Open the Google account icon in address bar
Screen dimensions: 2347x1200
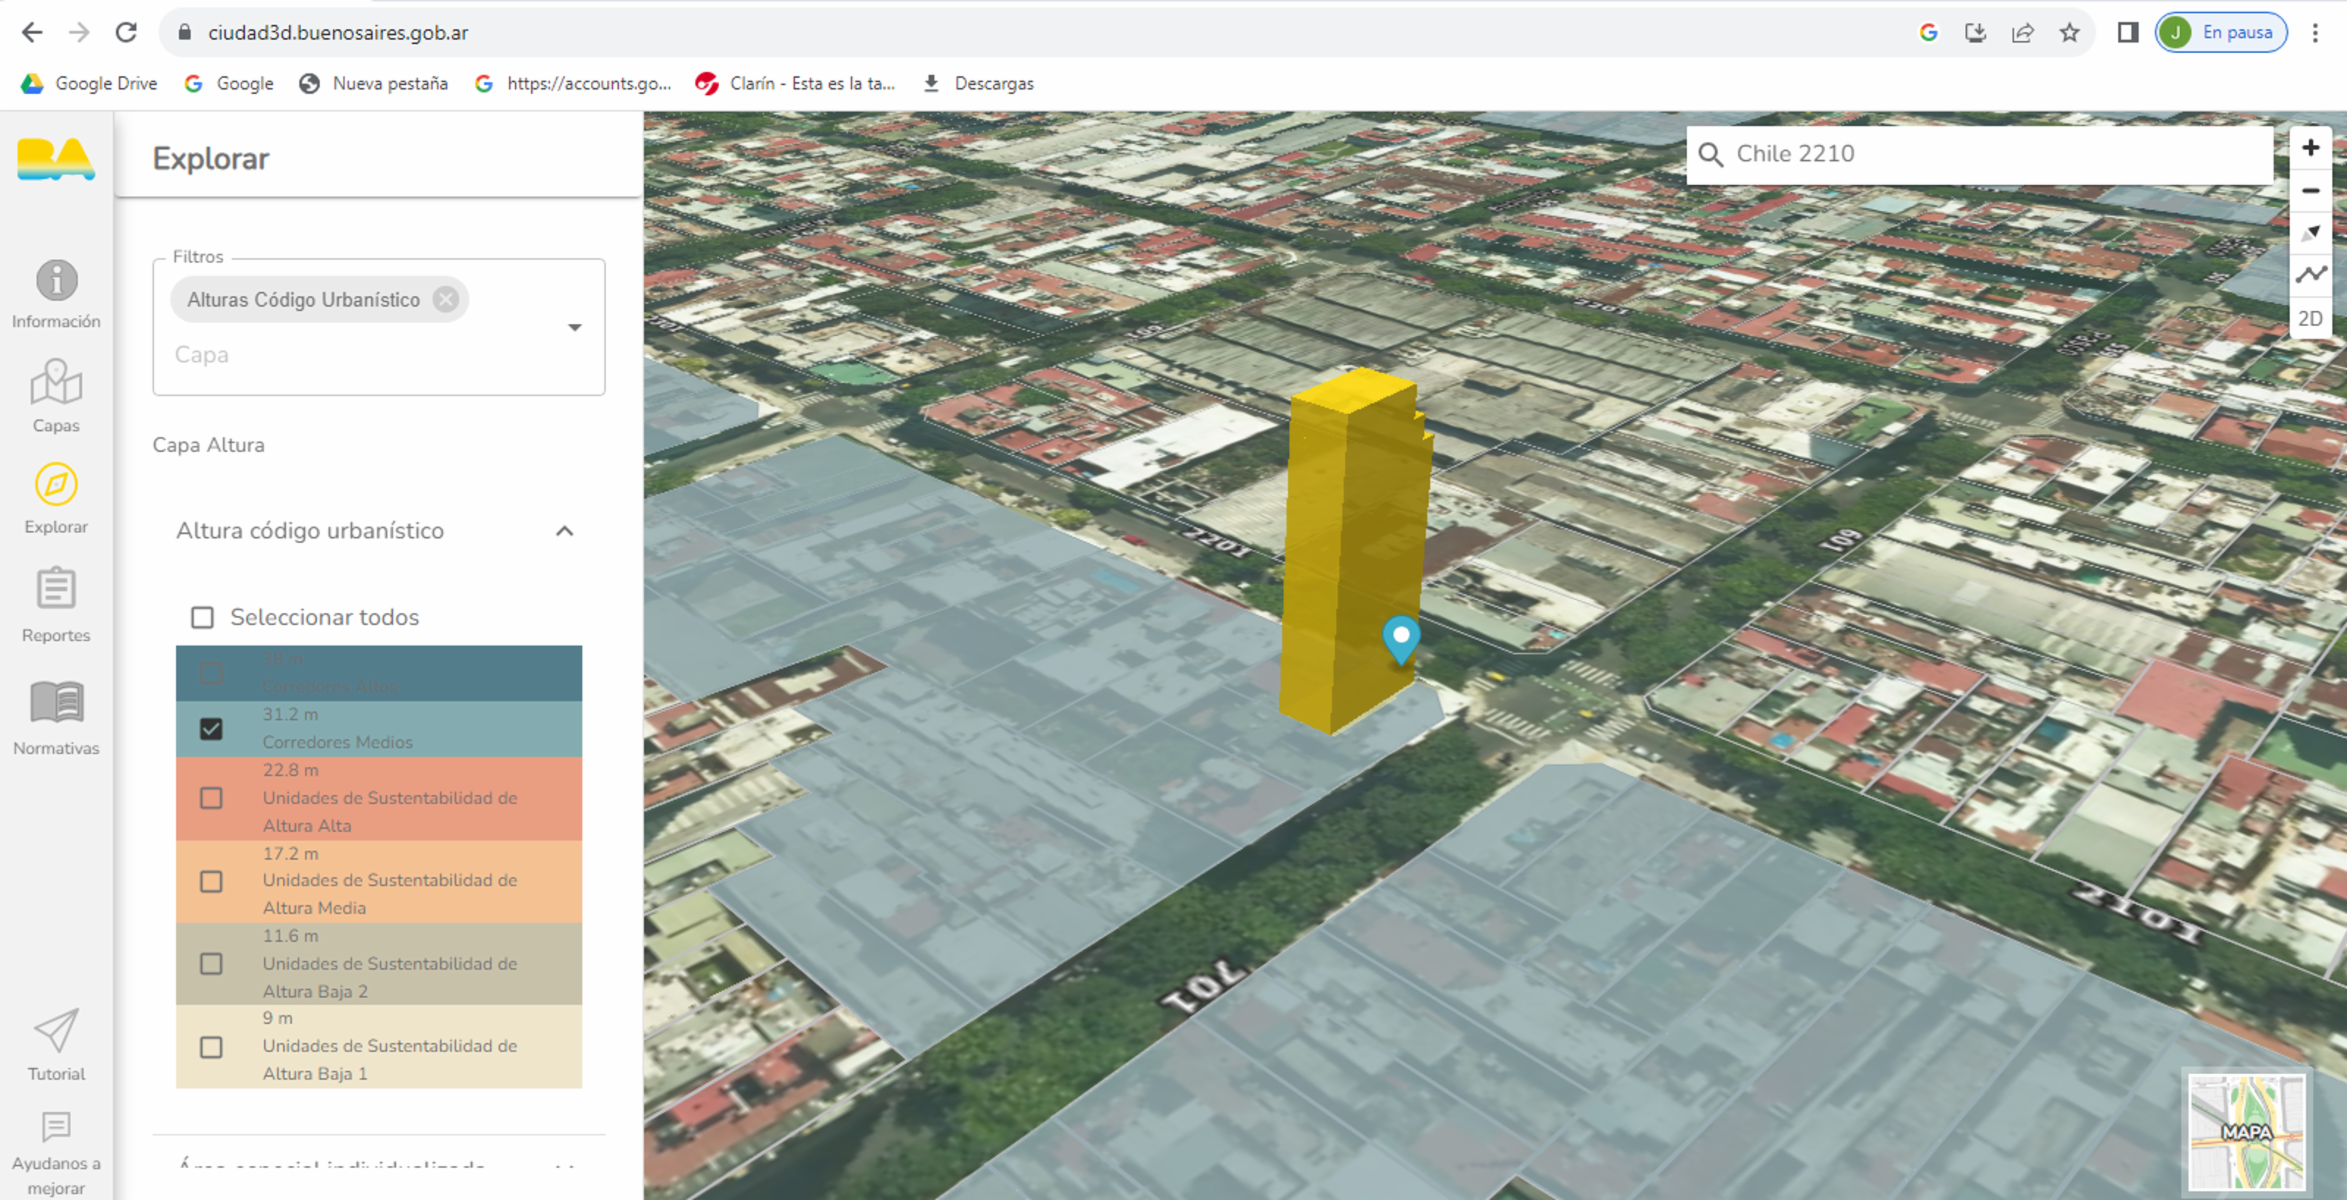(x=1928, y=32)
